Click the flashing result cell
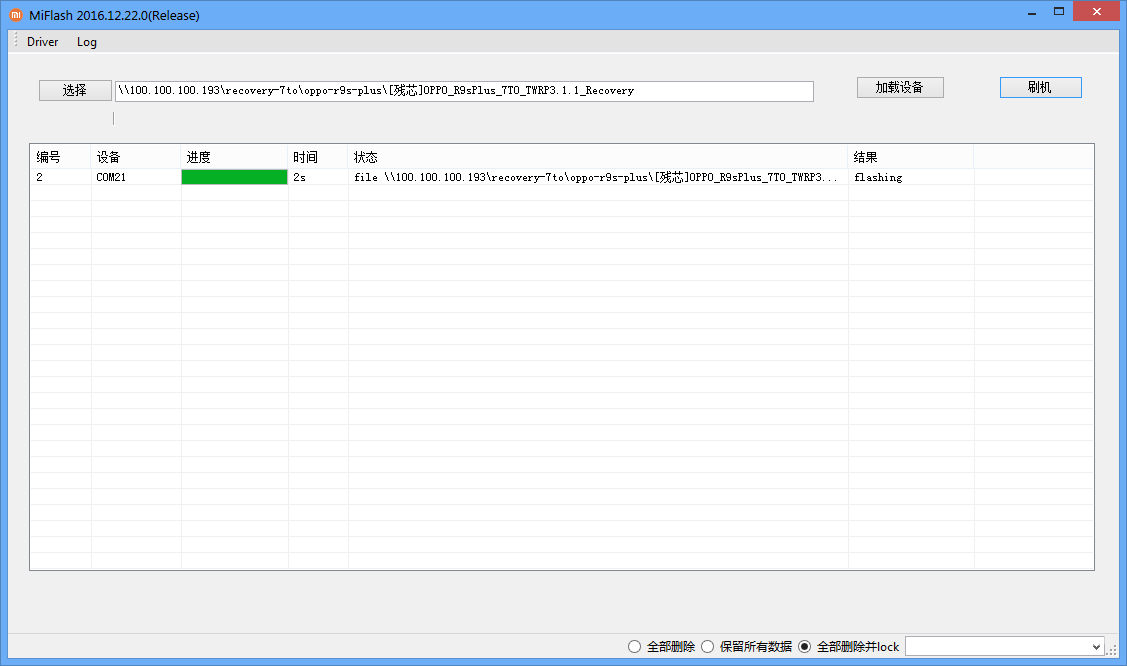1127x666 pixels. (x=911, y=177)
